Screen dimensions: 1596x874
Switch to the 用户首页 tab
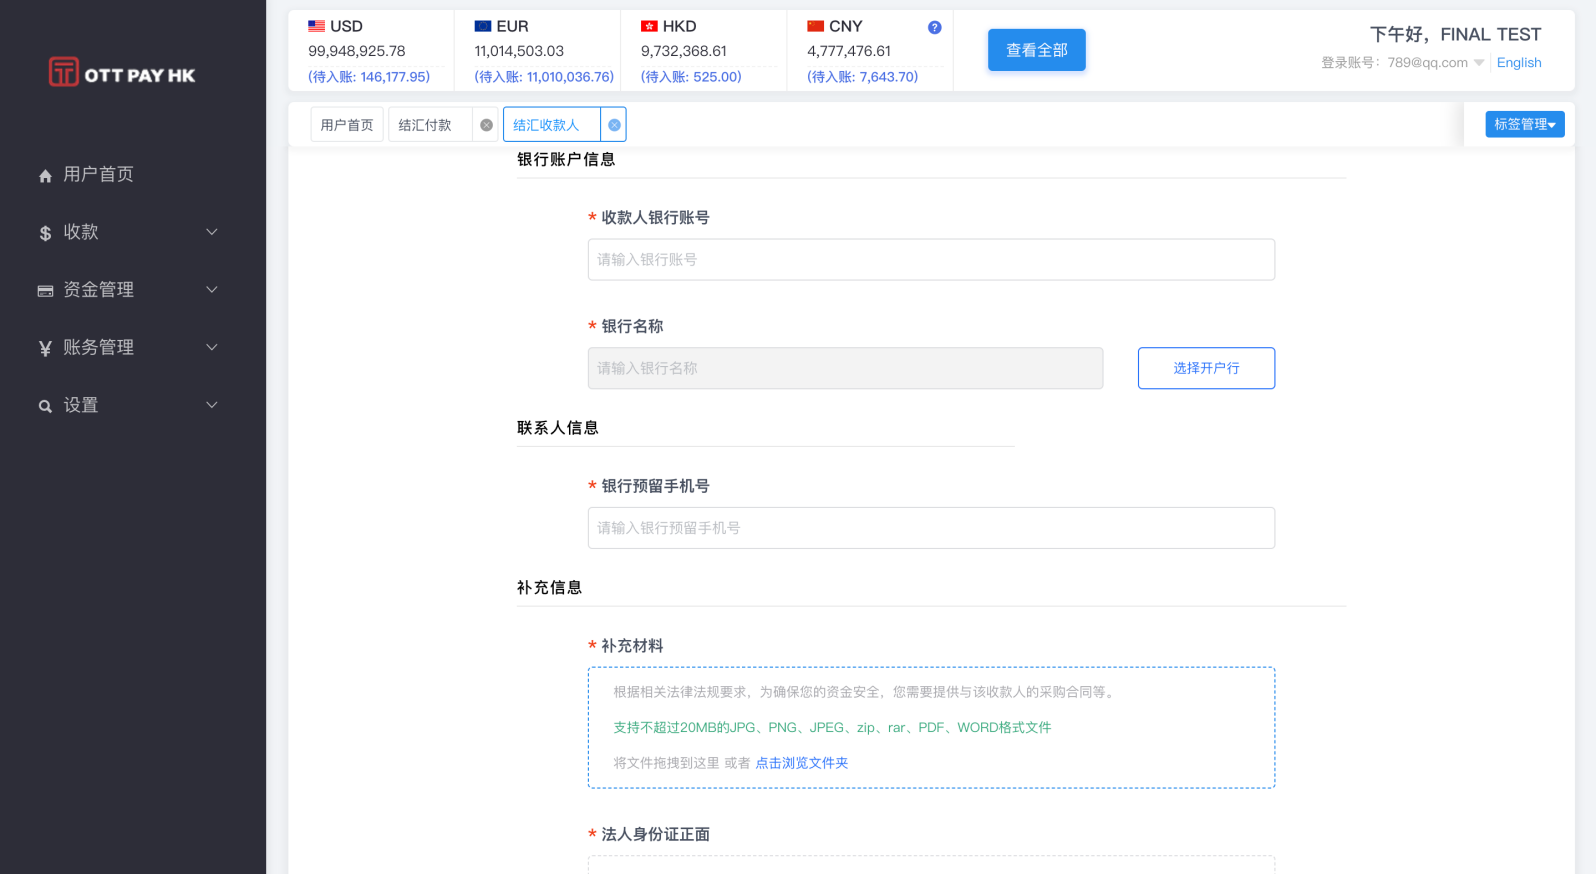347,125
